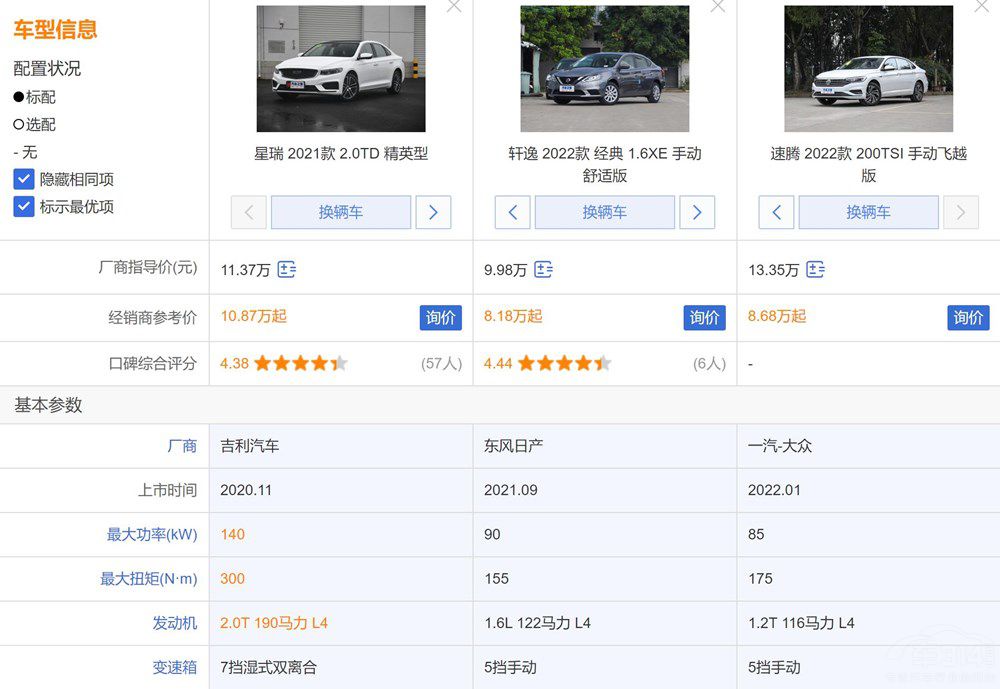Open 换辆车 selector for 星瑞
Viewport: 1000px width, 689px height.
pyautogui.click(x=340, y=212)
